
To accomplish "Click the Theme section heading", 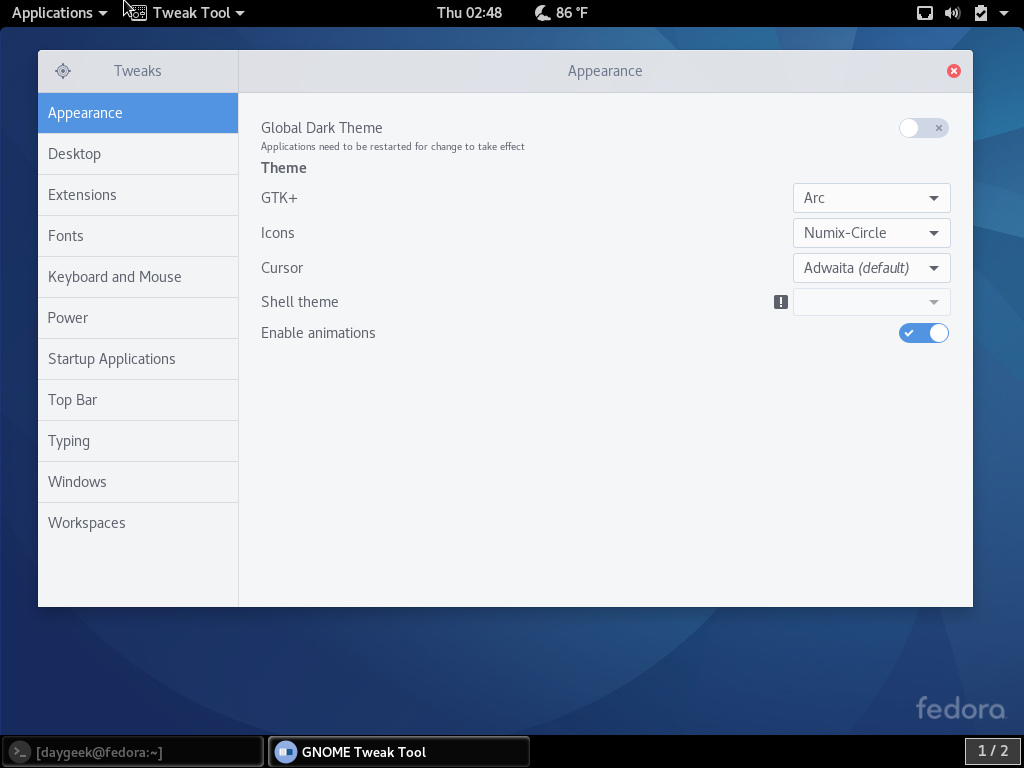I will point(283,168).
